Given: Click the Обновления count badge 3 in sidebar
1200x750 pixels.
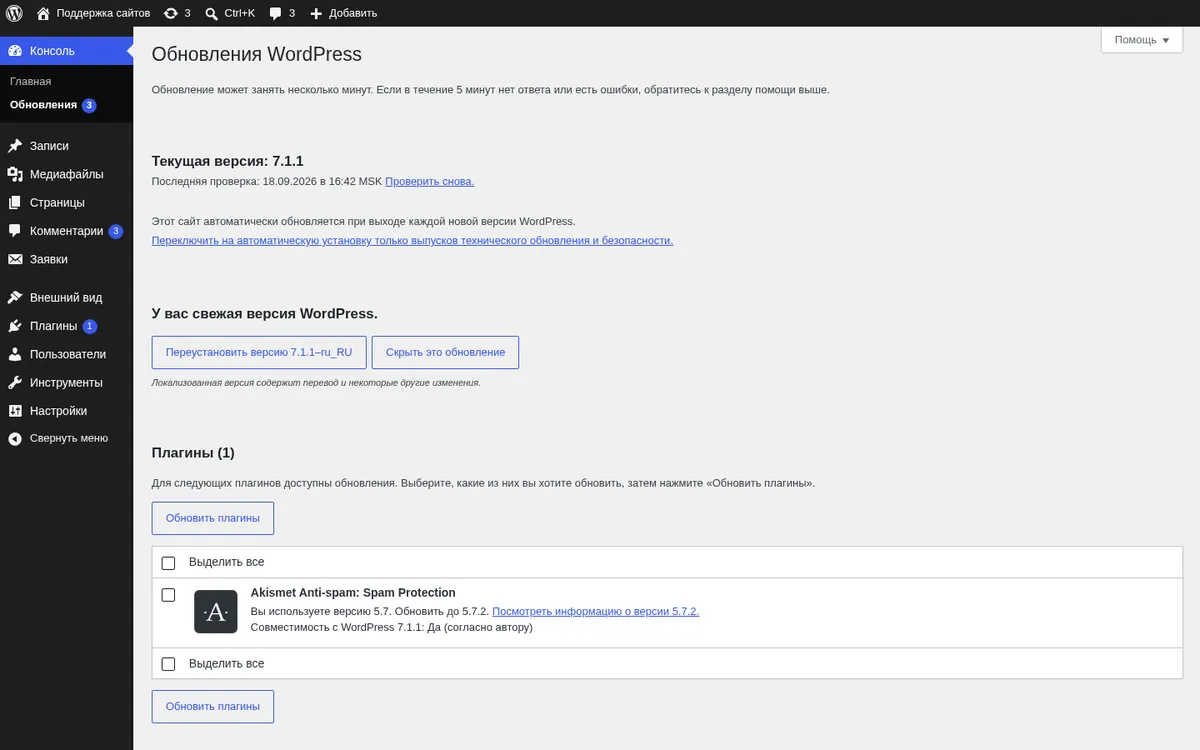Looking at the screenshot, I should pos(89,105).
